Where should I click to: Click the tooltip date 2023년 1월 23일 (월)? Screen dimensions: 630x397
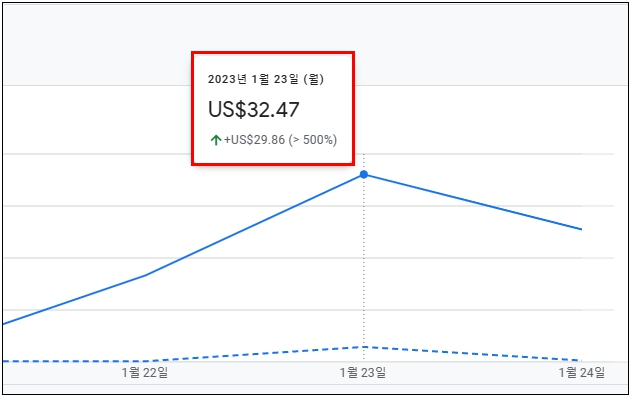tap(266, 79)
